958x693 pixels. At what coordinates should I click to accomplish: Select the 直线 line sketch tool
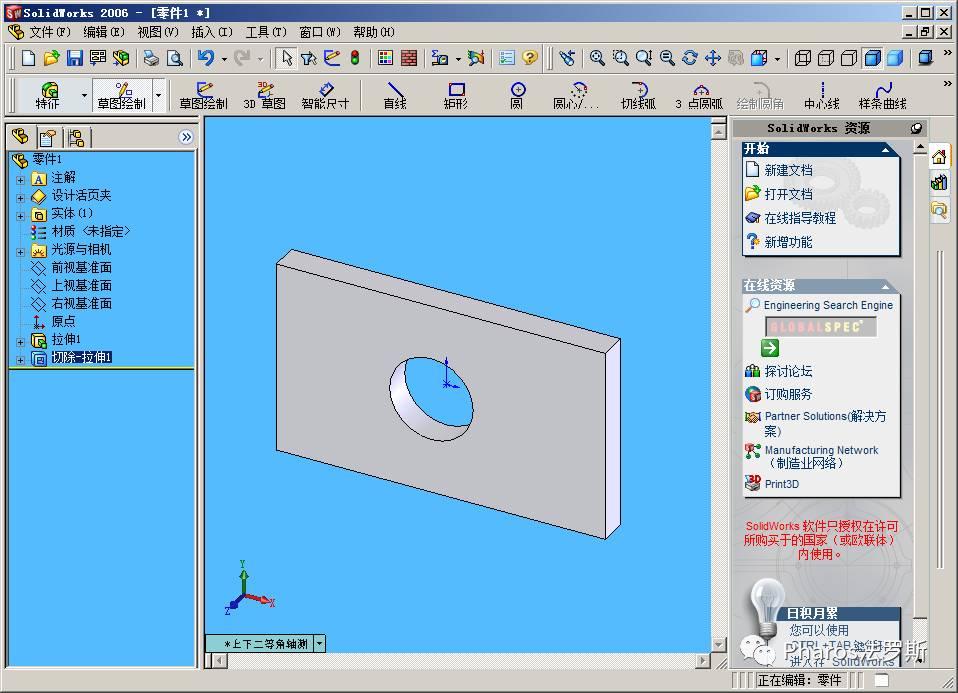395,96
